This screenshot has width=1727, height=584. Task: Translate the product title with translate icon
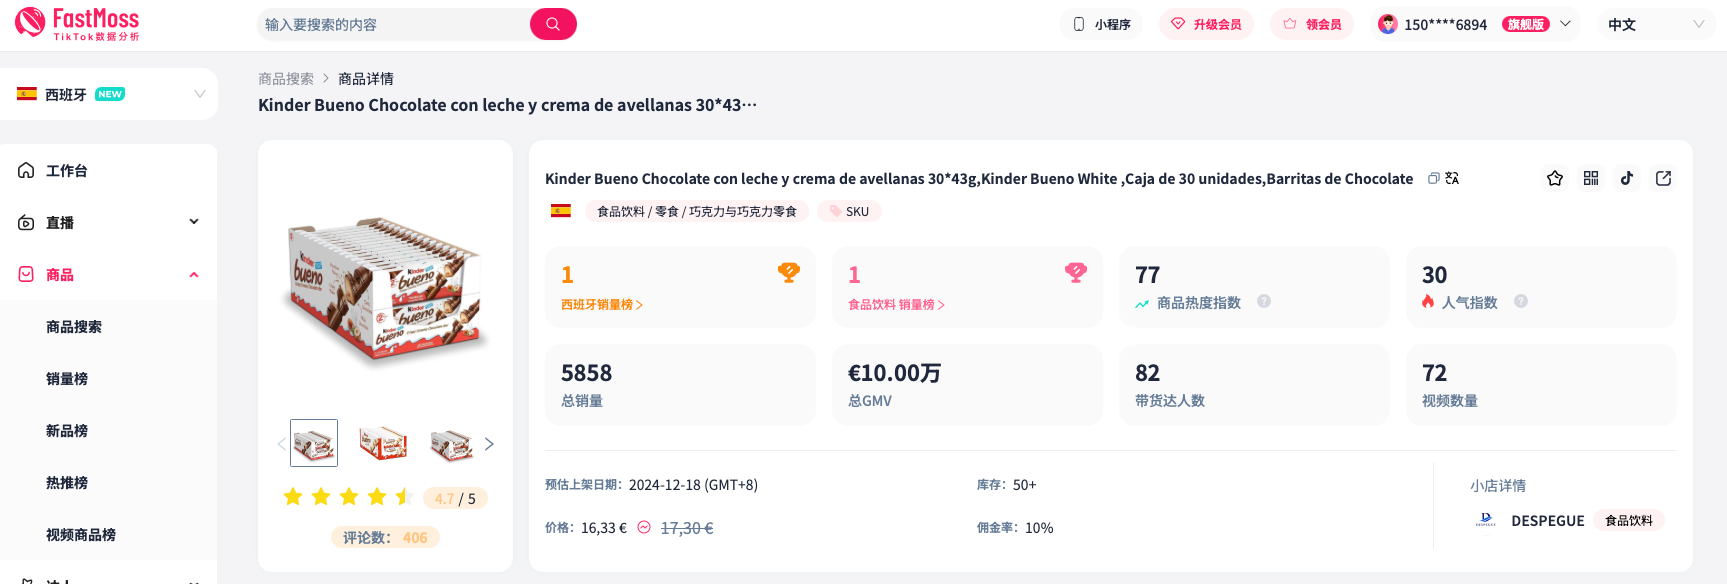(1452, 178)
